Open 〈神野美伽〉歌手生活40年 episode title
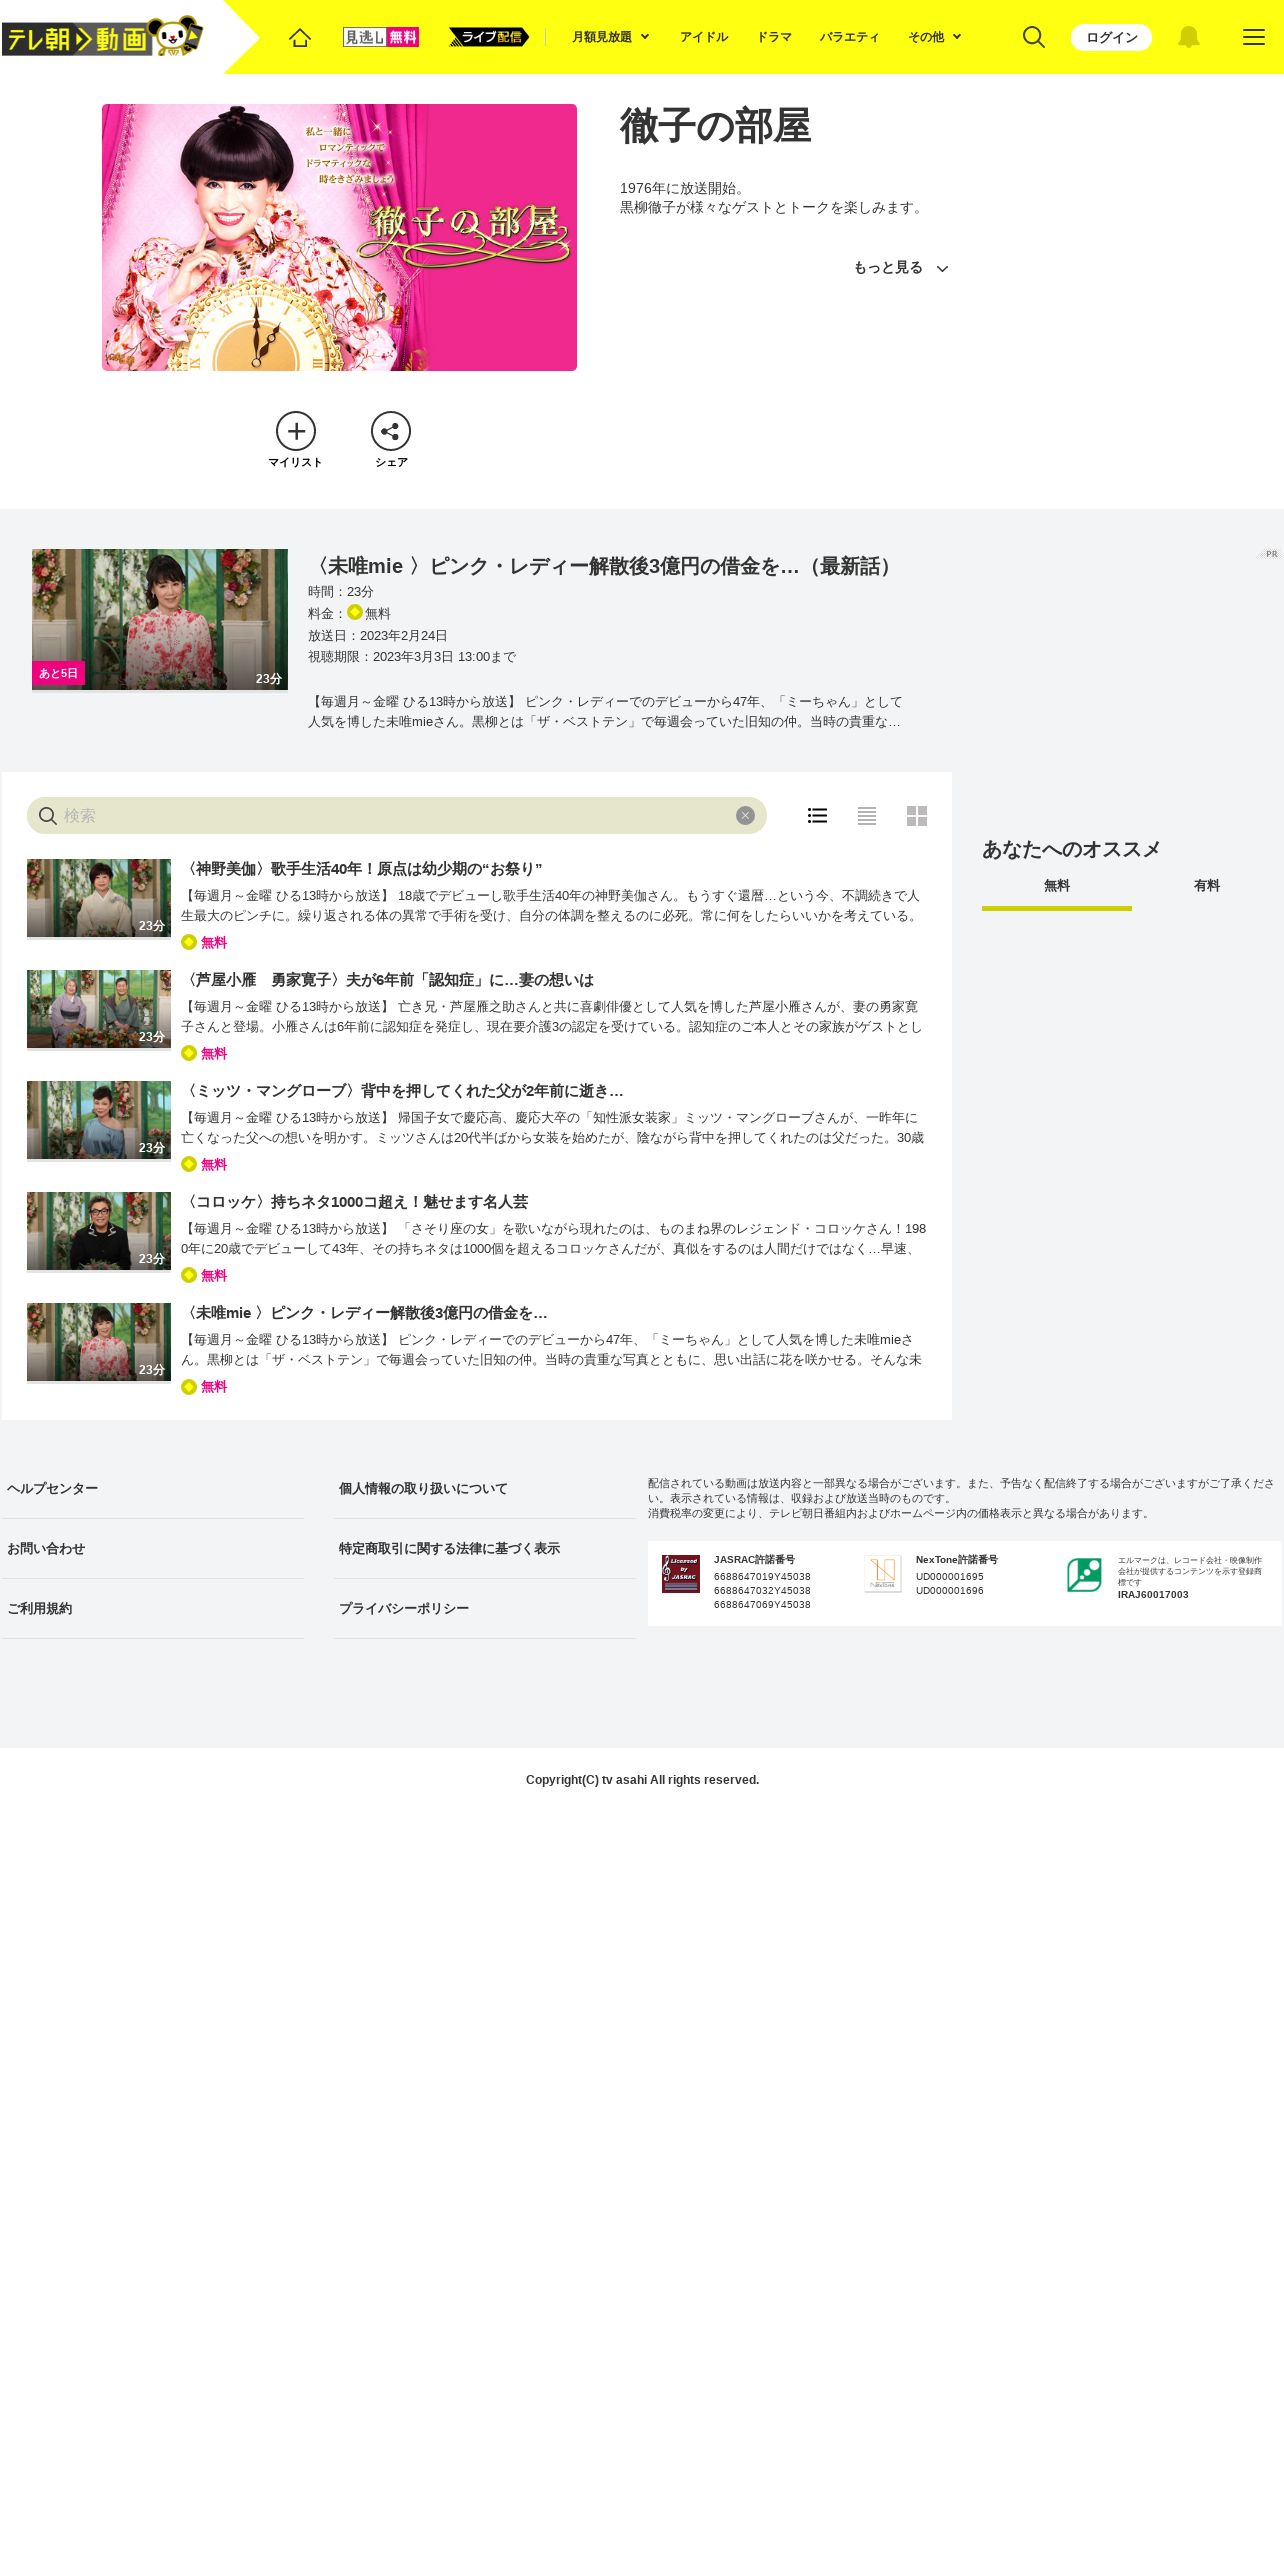The height and width of the screenshot is (2568, 1284). pyautogui.click(x=362, y=869)
